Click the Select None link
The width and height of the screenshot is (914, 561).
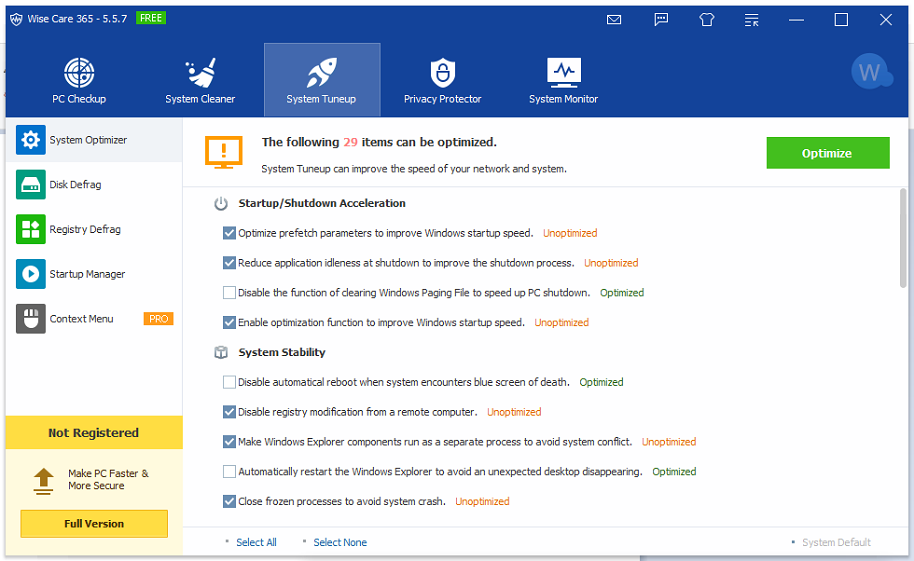point(340,542)
